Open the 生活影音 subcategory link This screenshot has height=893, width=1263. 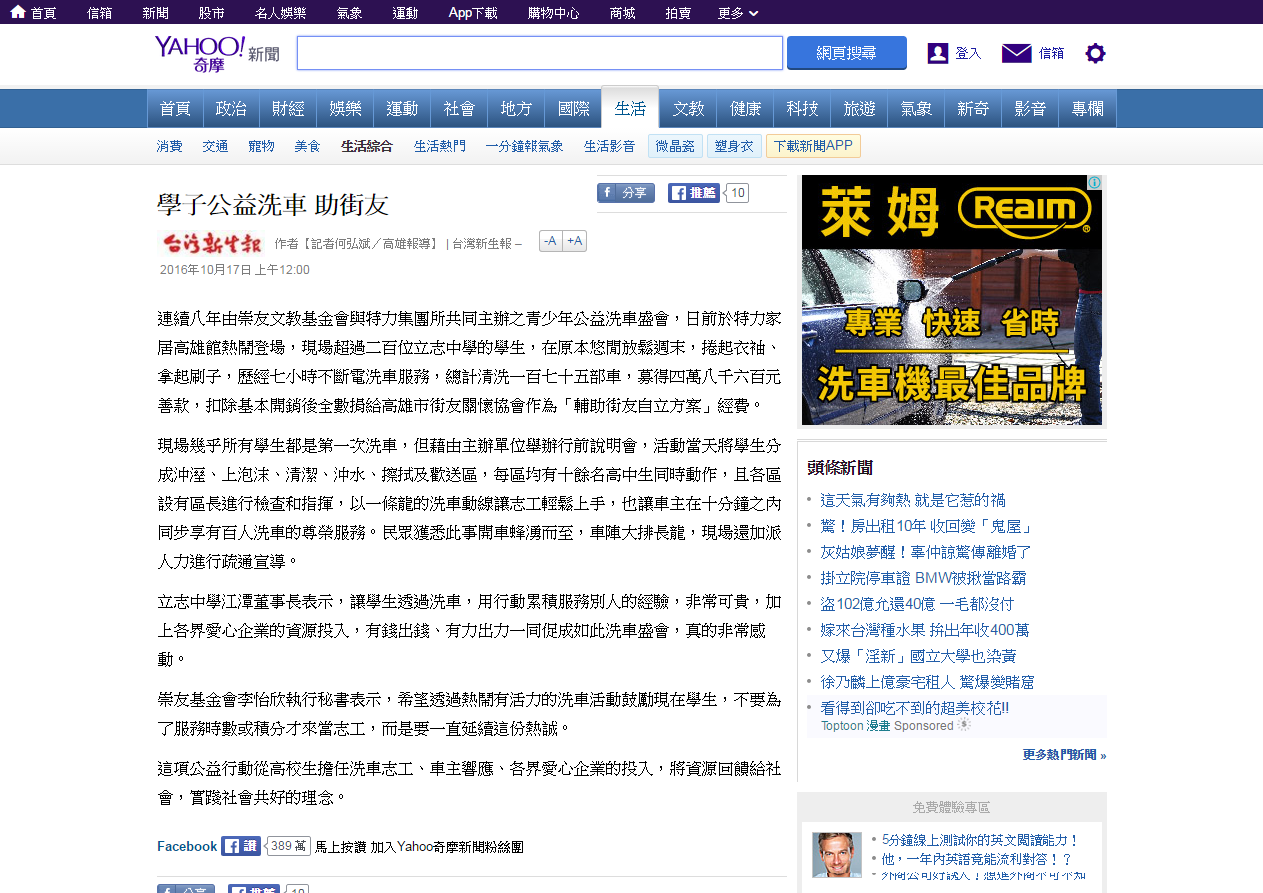609,146
